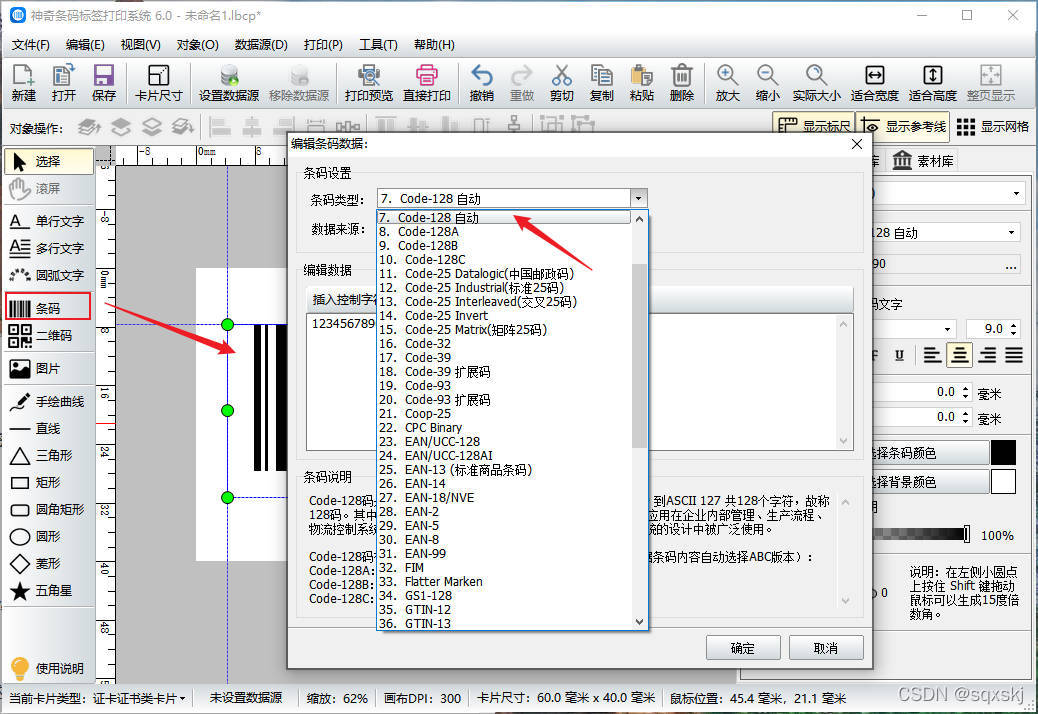The height and width of the screenshot is (714, 1038).
Task: Open 当前卡片类型 card type dropdown
Action: click(139, 698)
